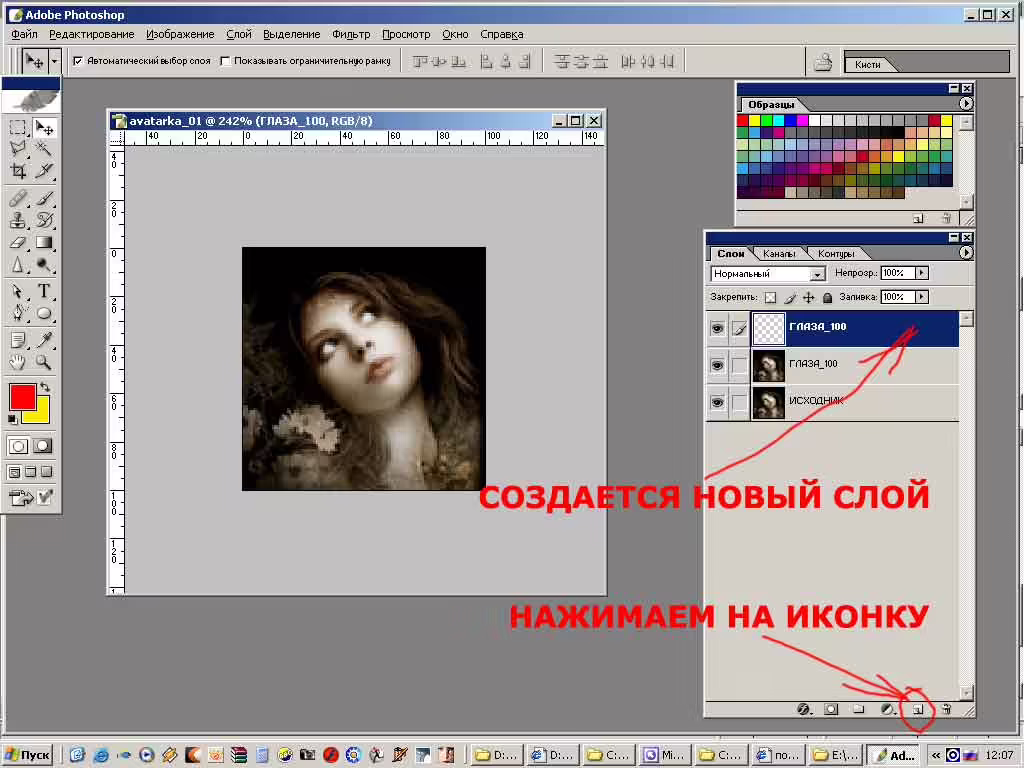Select the Polygonal Lasso tool
Image resolution: width=1024 pixels, height=768 pixels.
tap(18, 150)
